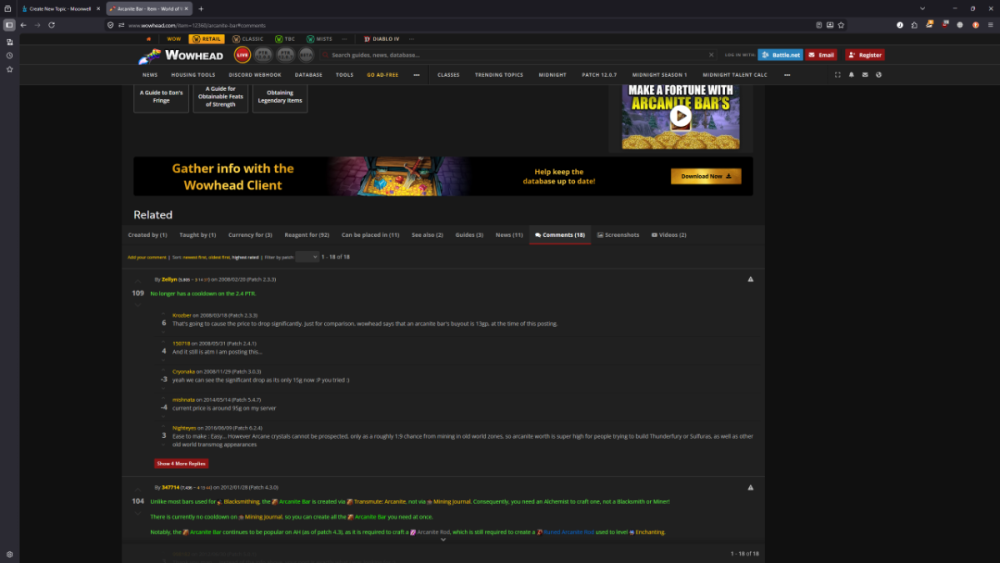
Task: Open DIABLO IV site link
Action: pyautogui.click(x=381, y=39)
